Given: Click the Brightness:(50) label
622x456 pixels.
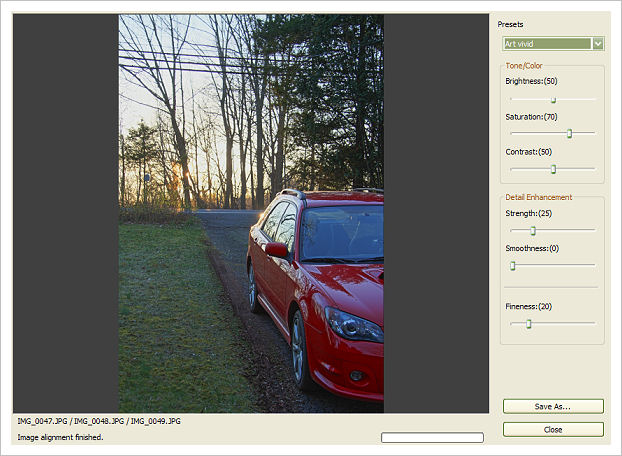Looking at the screenshot, I should (531, 81).
